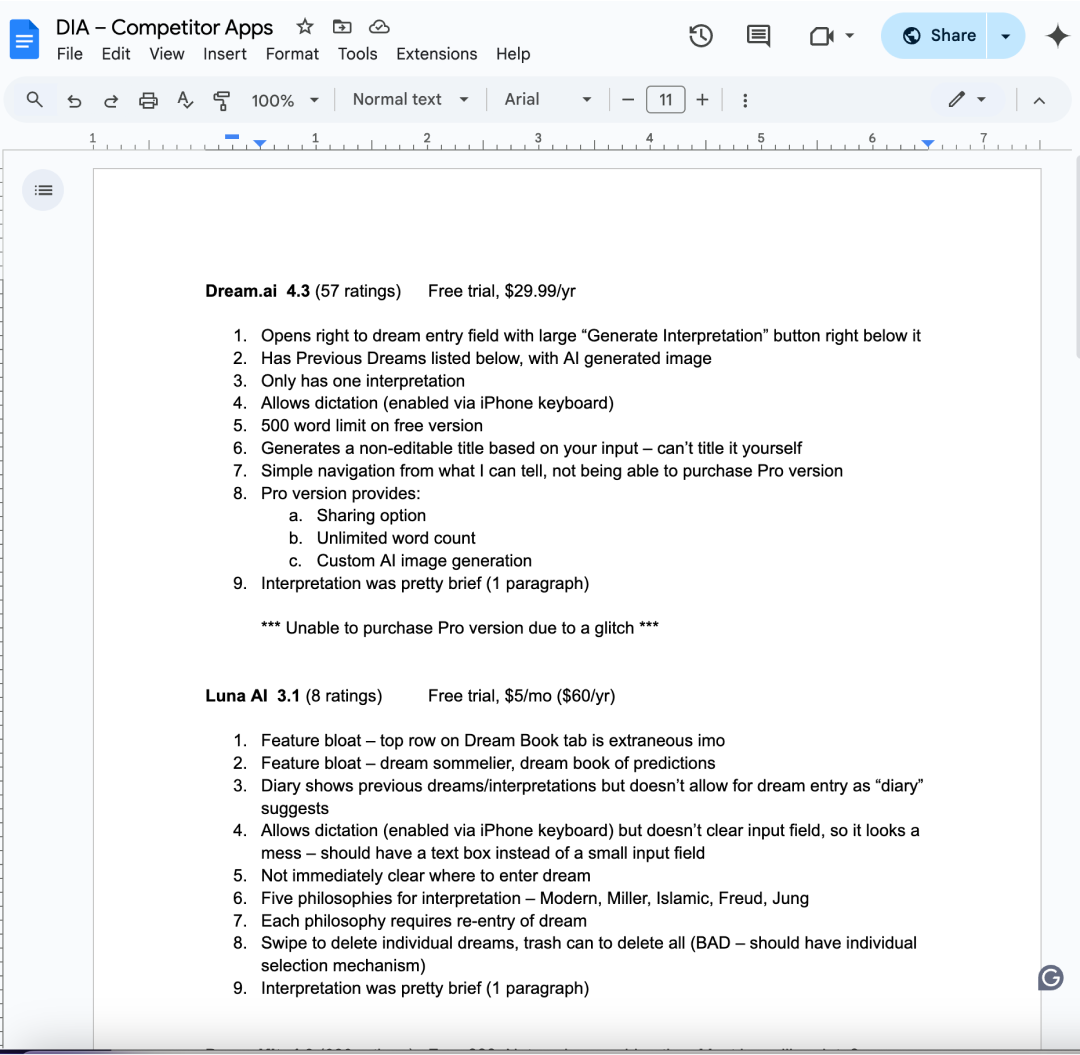Click Dream.ai's 'Allows dictation (enabled via iPhone keyboard)' line

pos(437,403)
